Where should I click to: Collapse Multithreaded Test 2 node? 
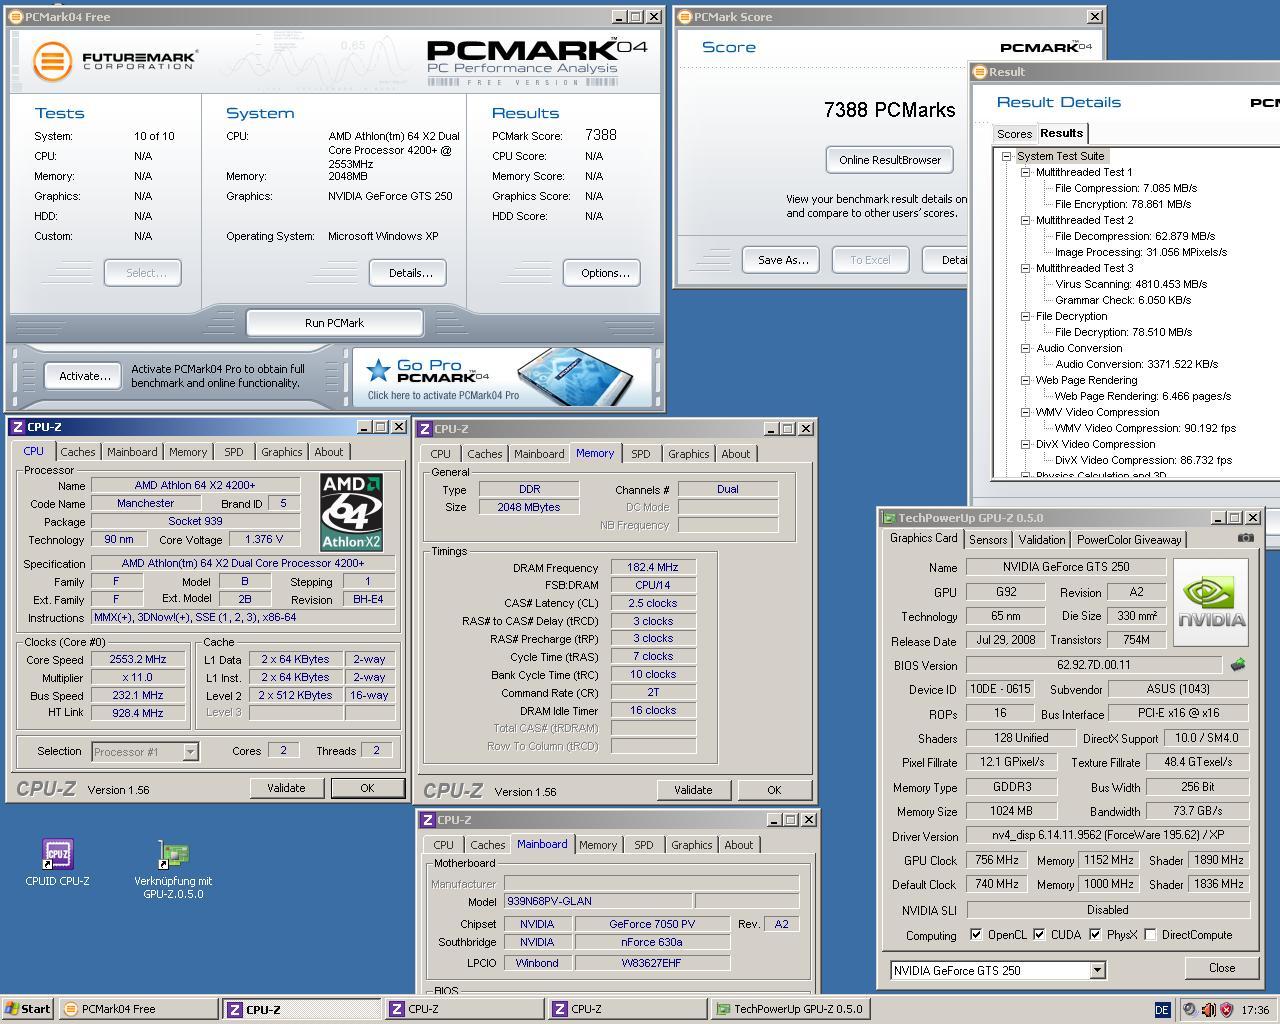[1025, 220]
